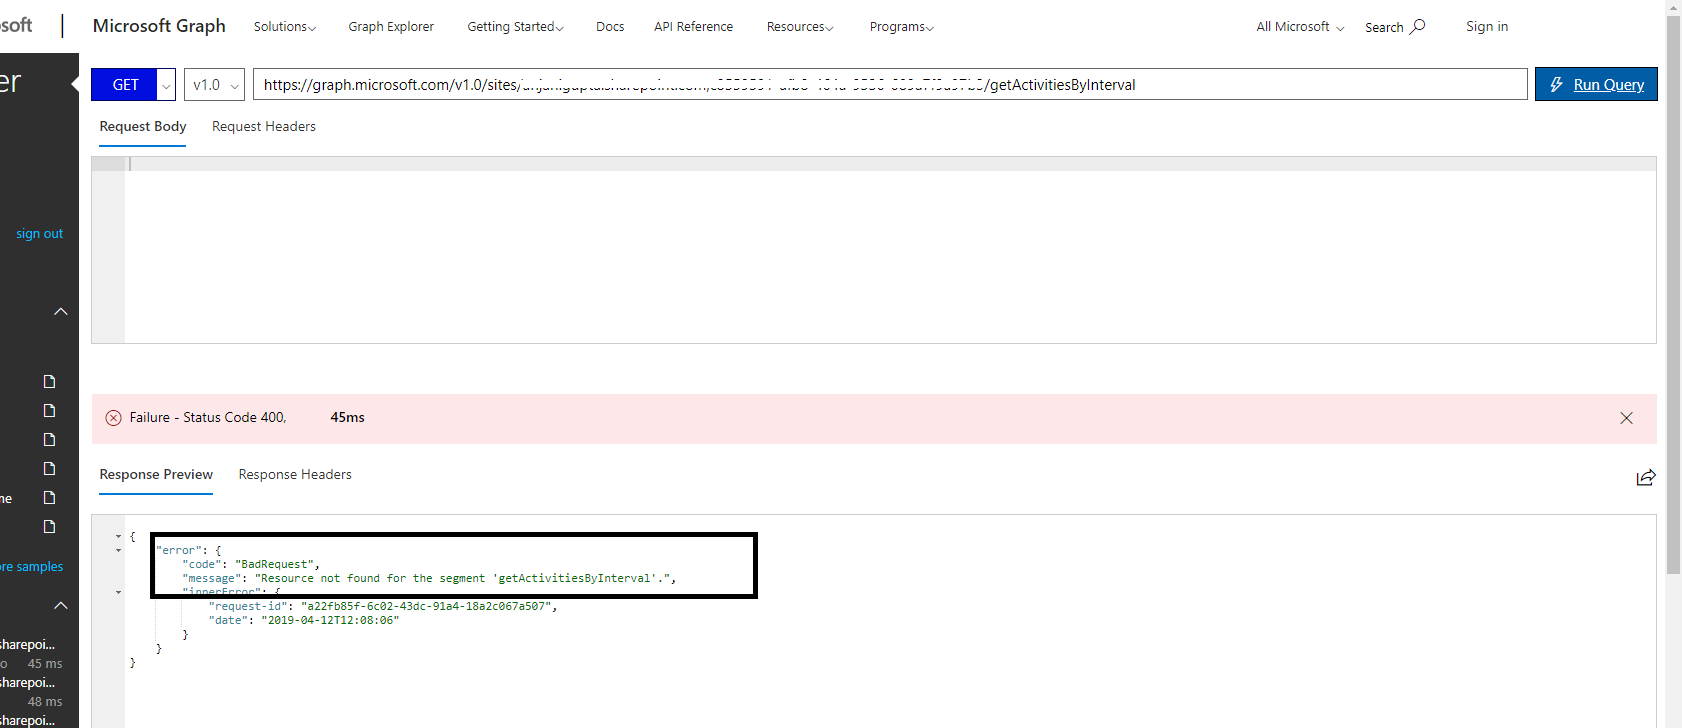Open the v1.0 version dropdown
Viewport: 1682px width, 728px height.
pyautogui.click(x=214, y=85)
